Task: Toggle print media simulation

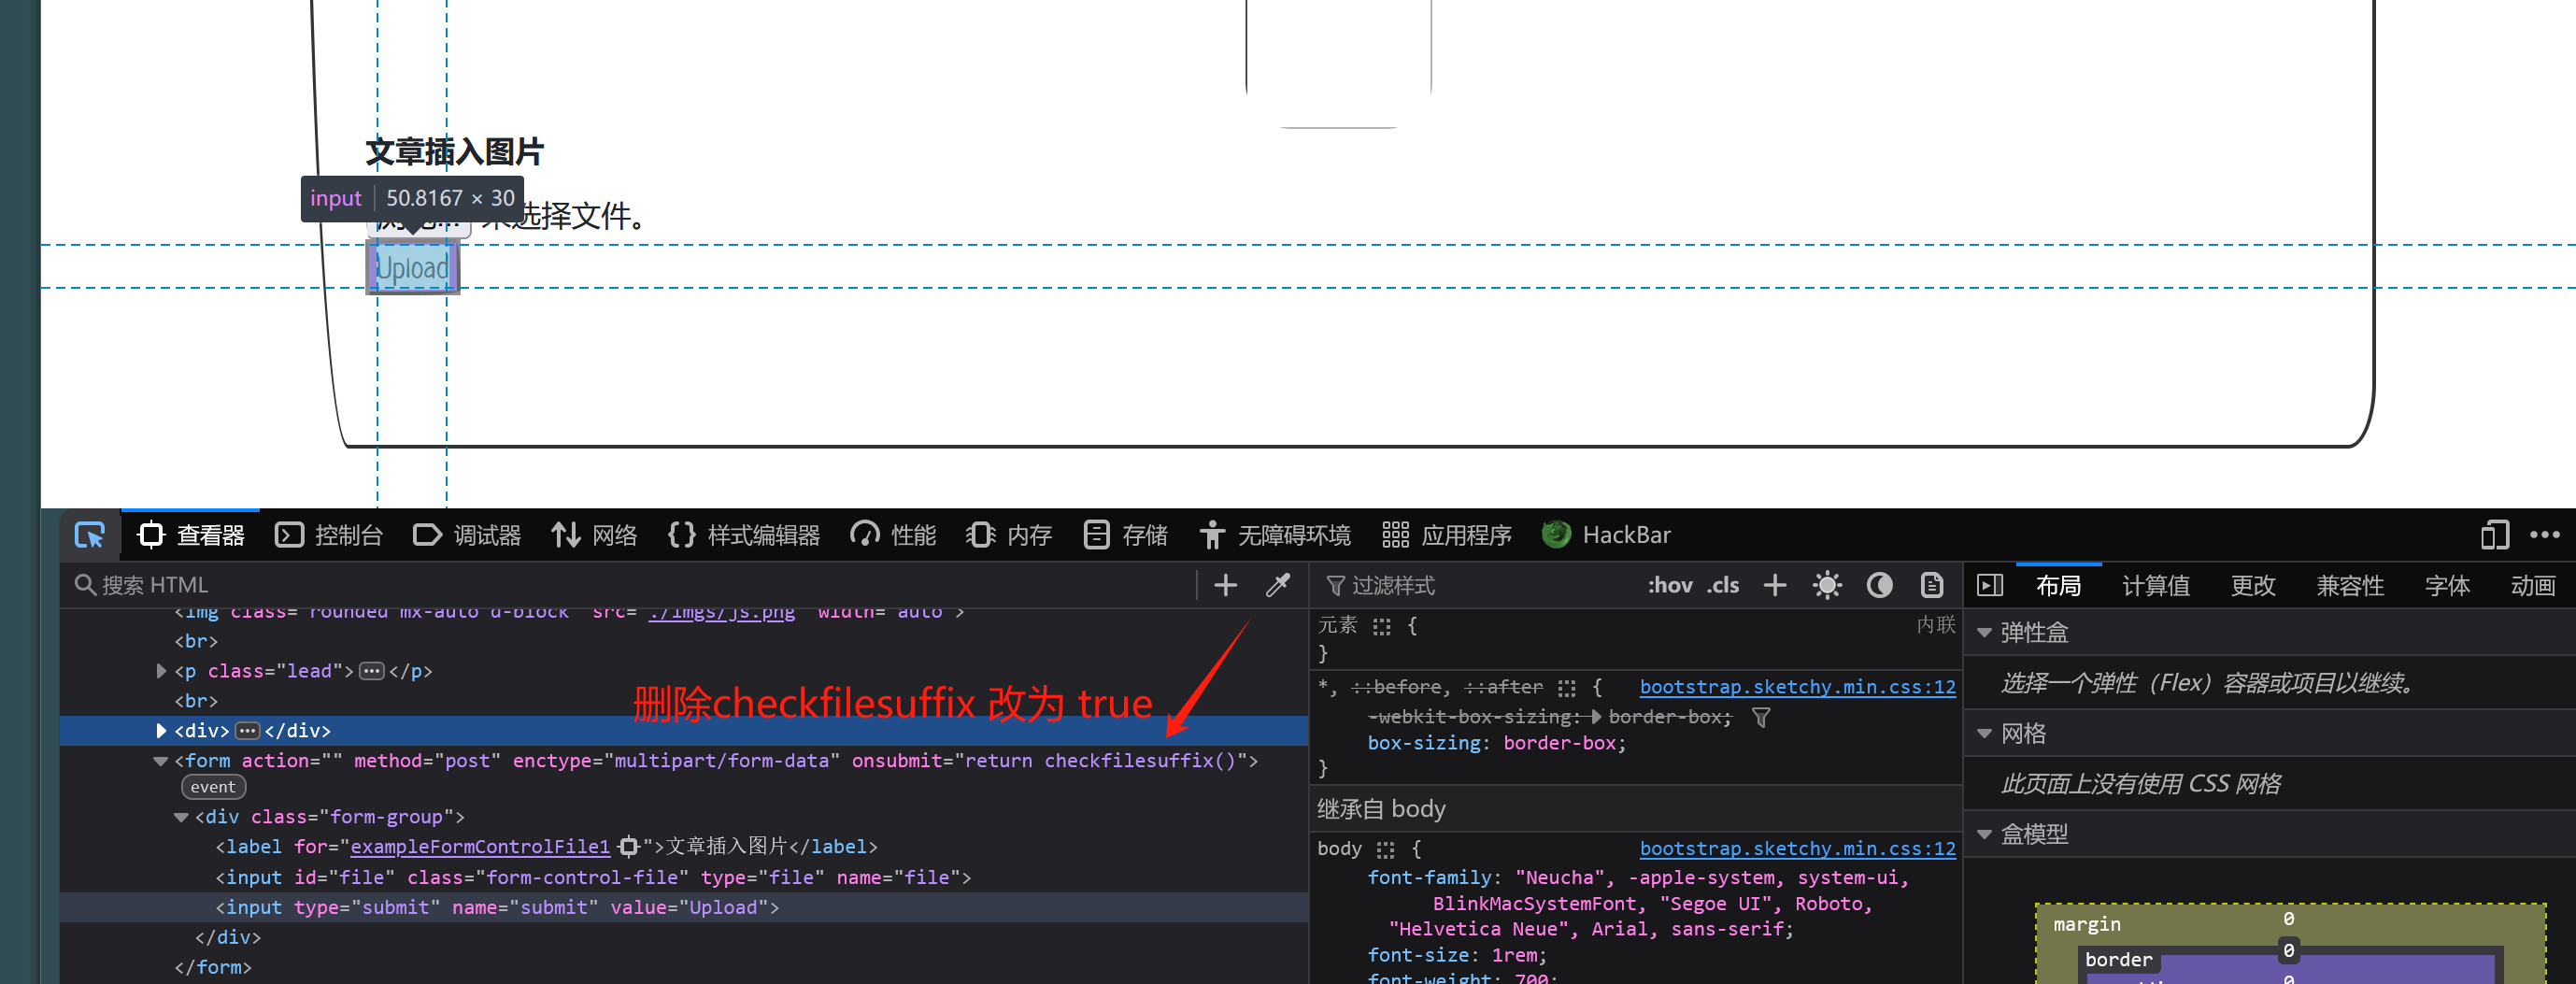Action: click(1931, 585)
